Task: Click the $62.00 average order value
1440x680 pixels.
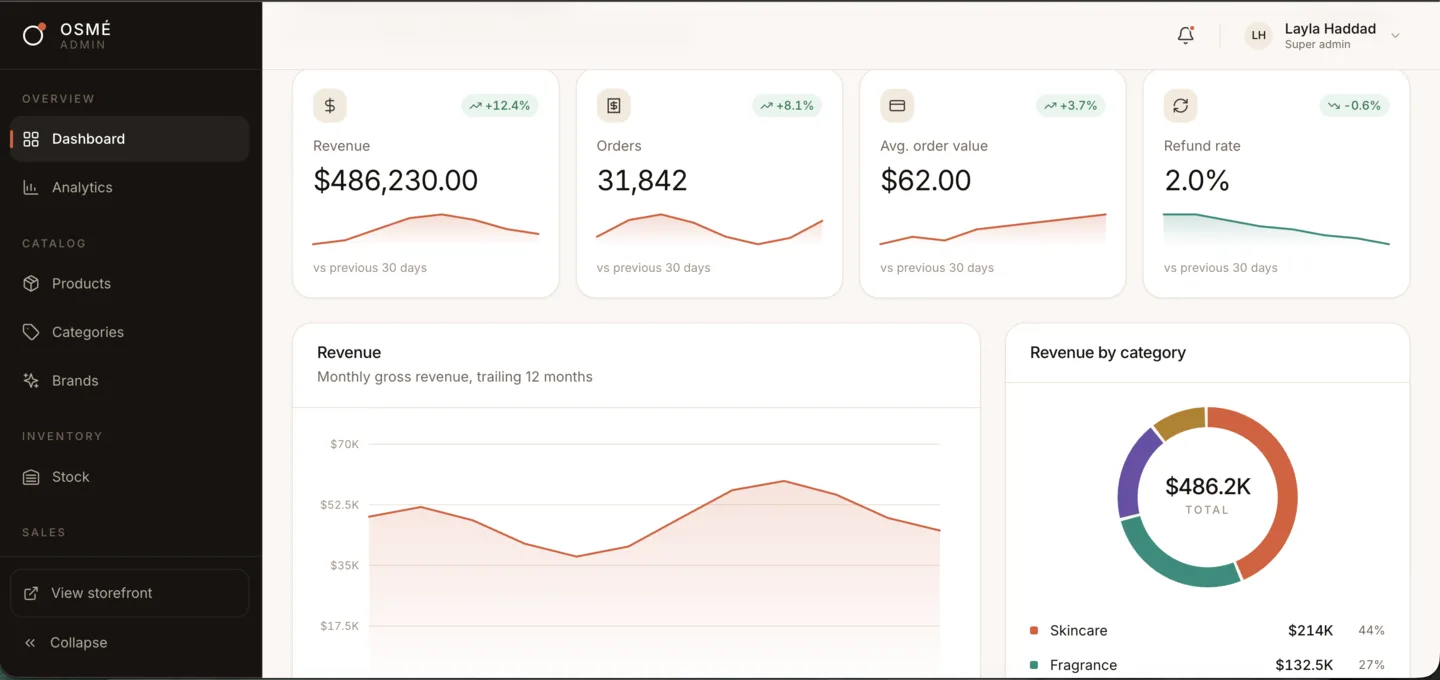Action: click(x=926, y=180)
